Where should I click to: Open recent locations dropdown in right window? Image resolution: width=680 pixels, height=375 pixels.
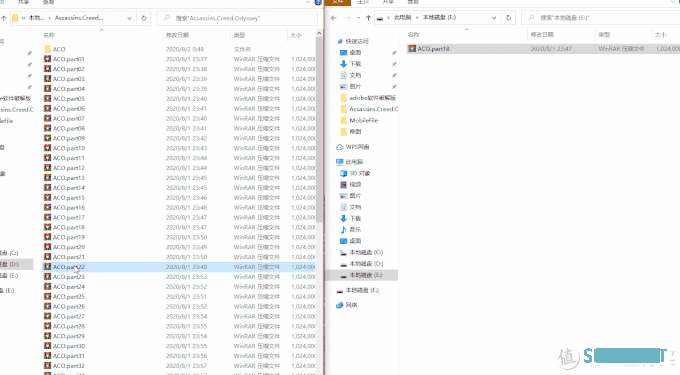(359, 18)
